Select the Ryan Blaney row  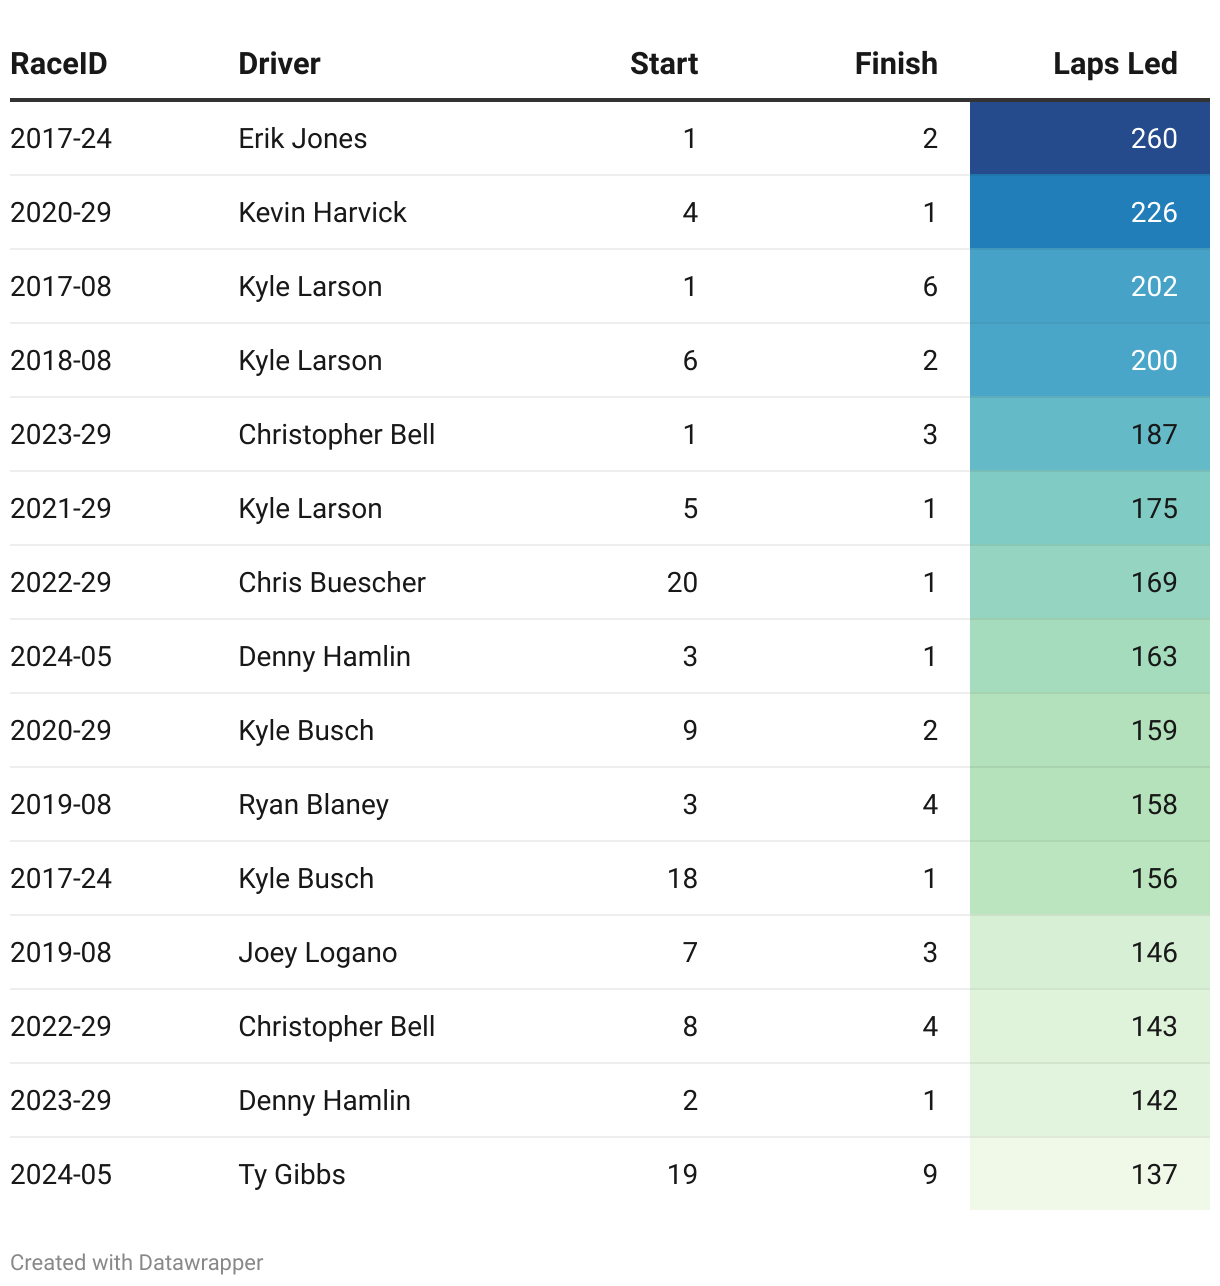(610, 804)
